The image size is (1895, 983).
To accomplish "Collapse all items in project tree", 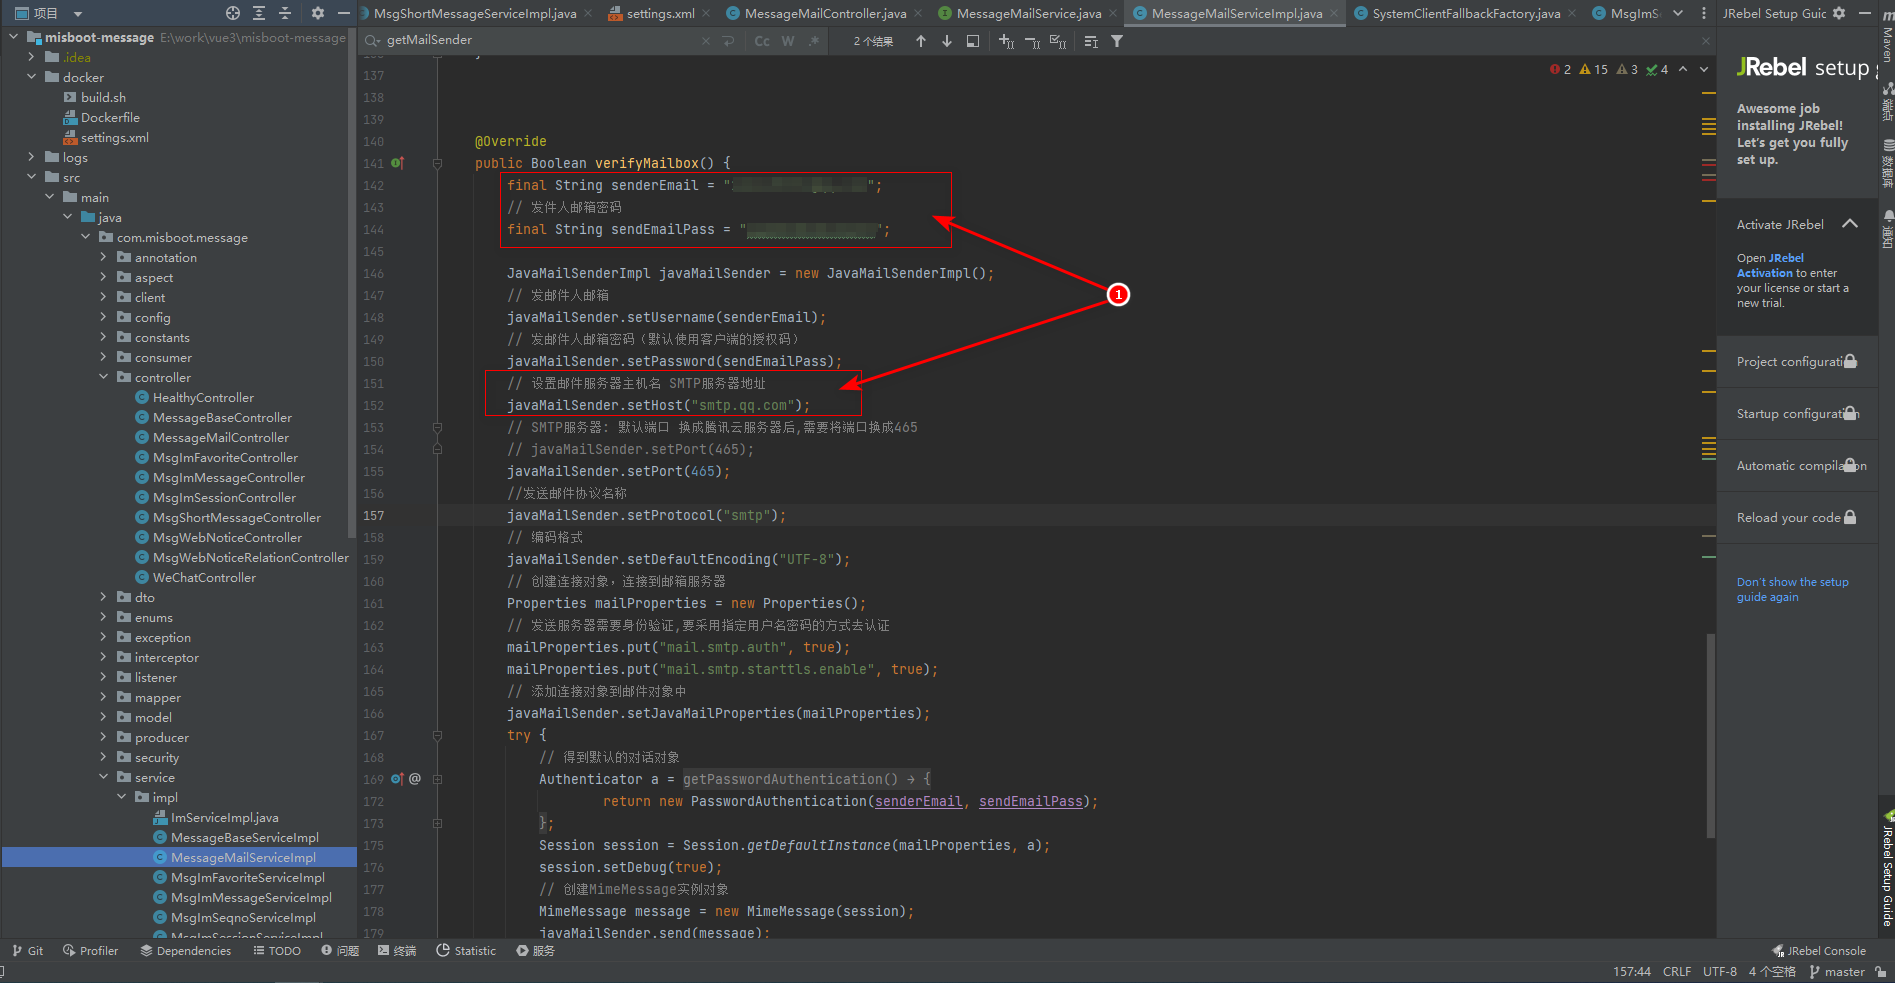I will [x=285, y=13].
